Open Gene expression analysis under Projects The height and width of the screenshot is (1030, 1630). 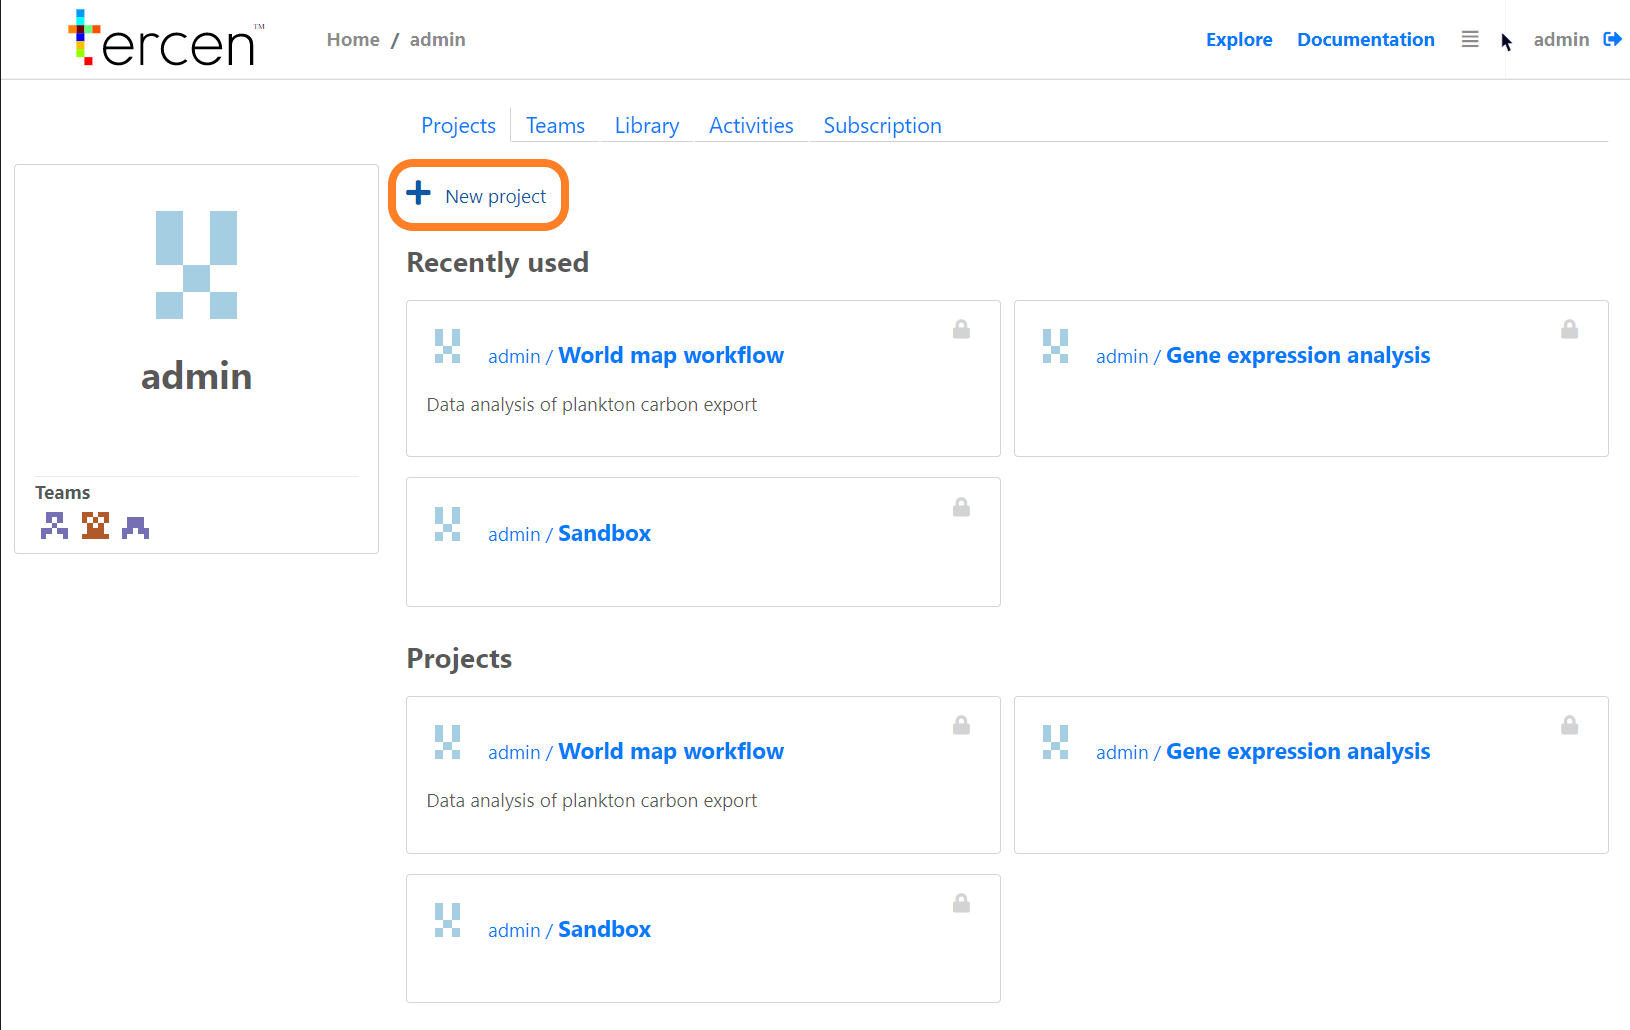click(x=1298, y=751)
